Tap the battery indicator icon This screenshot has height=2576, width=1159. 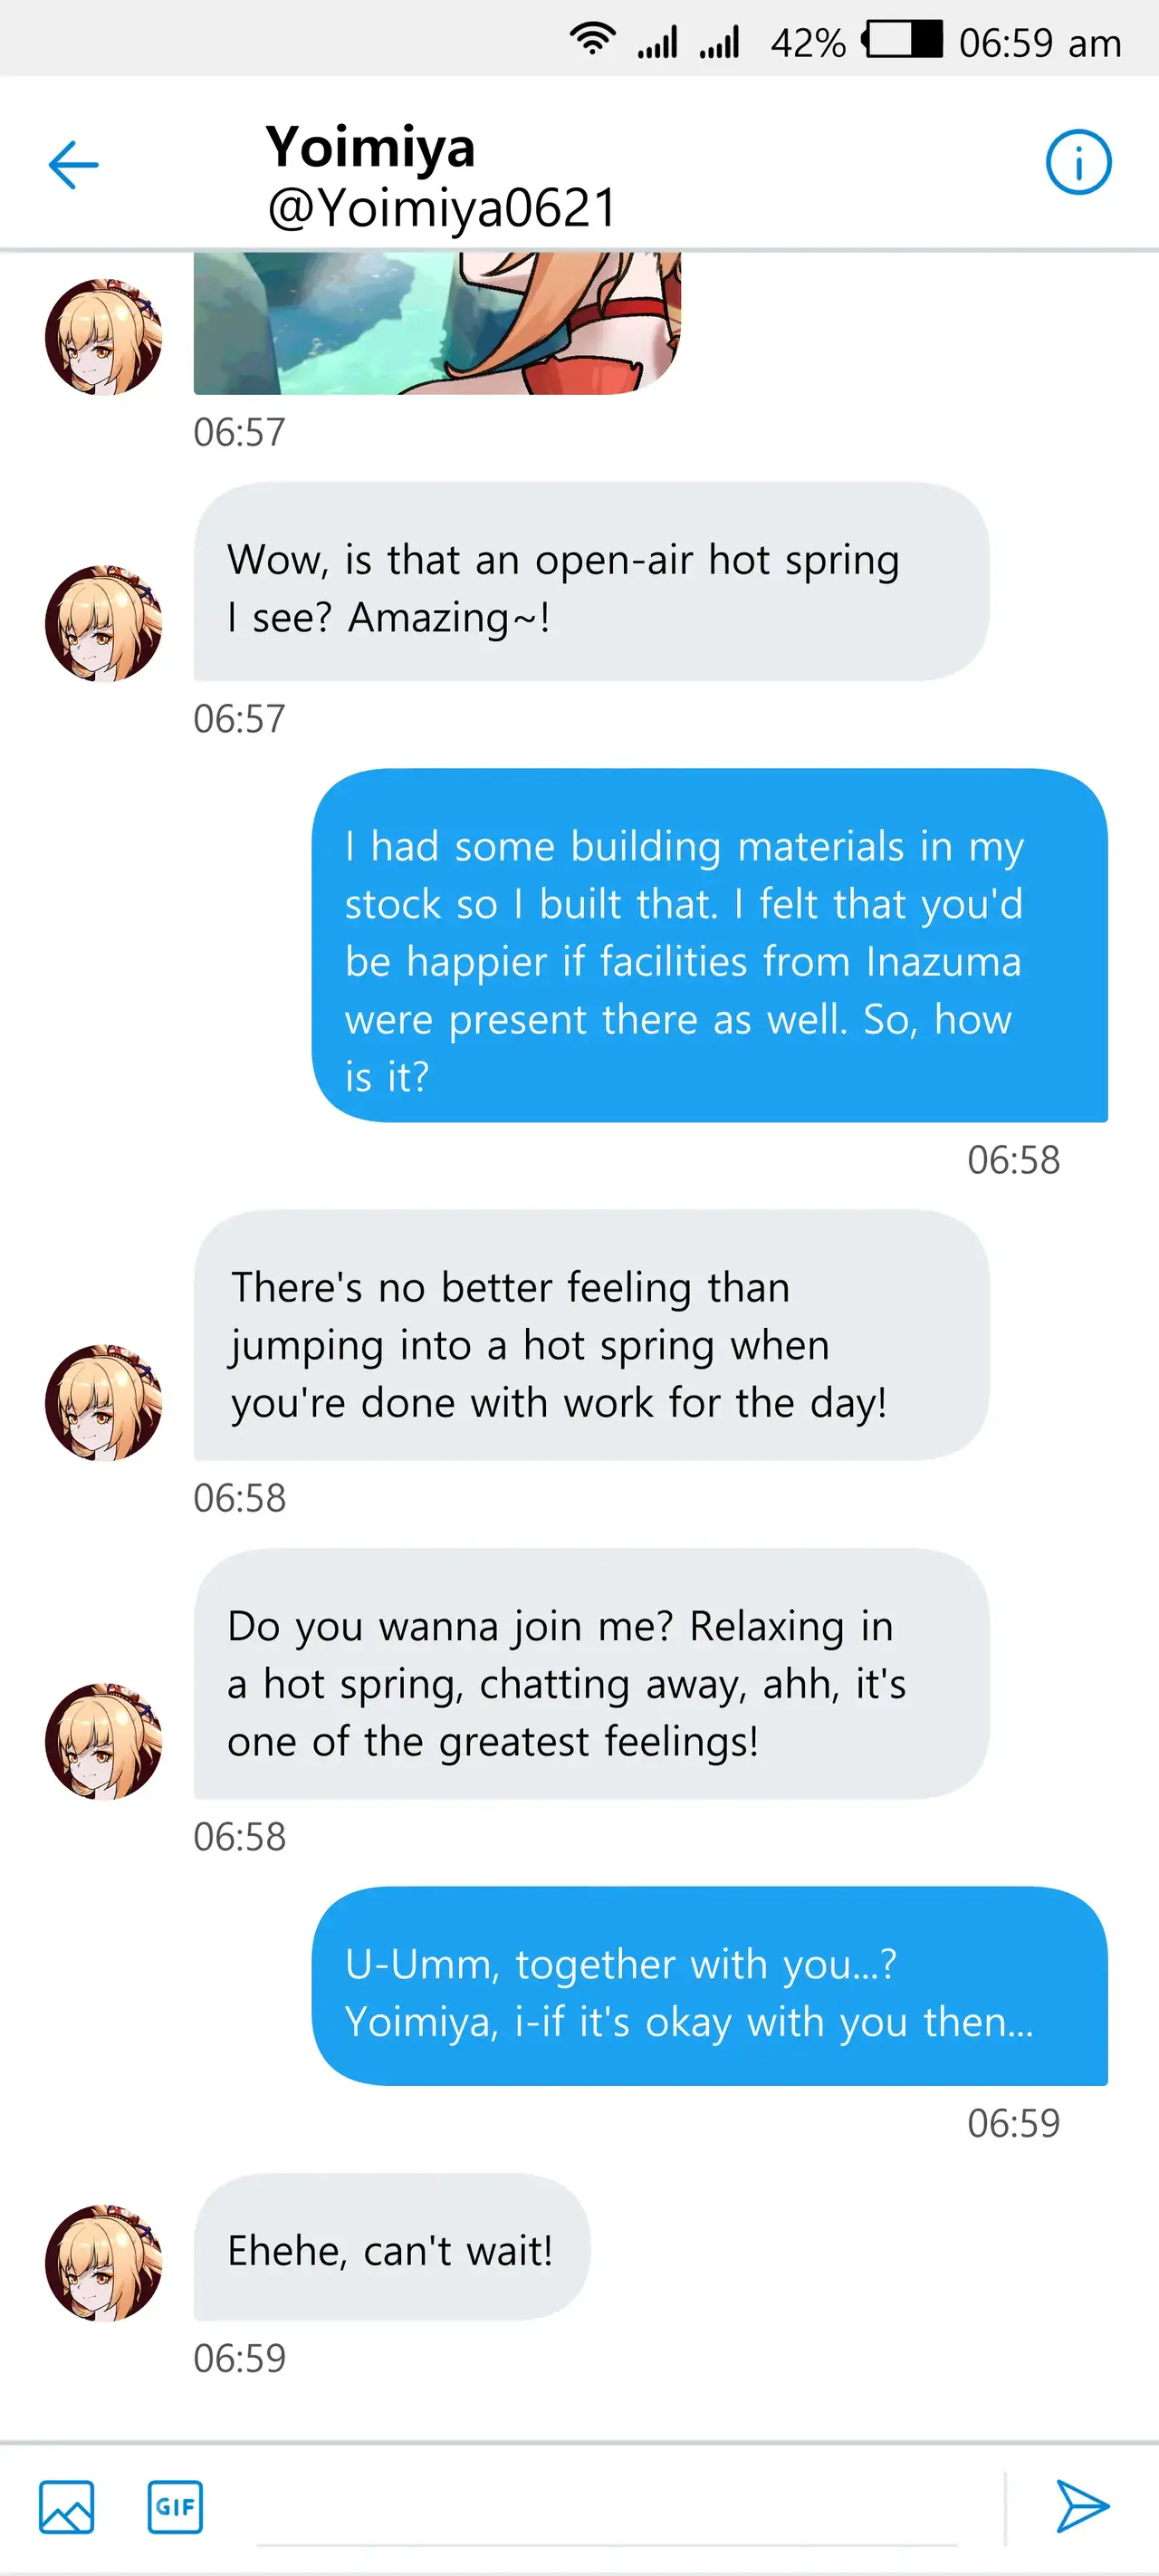point(903,40)
